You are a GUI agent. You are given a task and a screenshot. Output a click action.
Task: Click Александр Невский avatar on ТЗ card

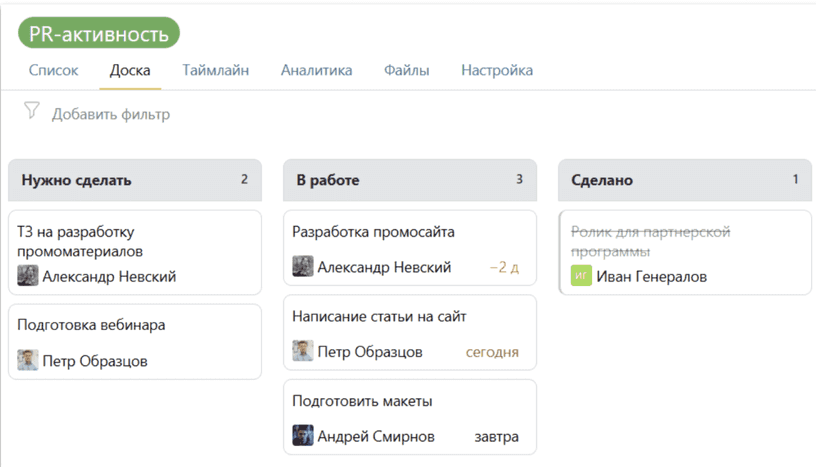[x=28, y=276]
